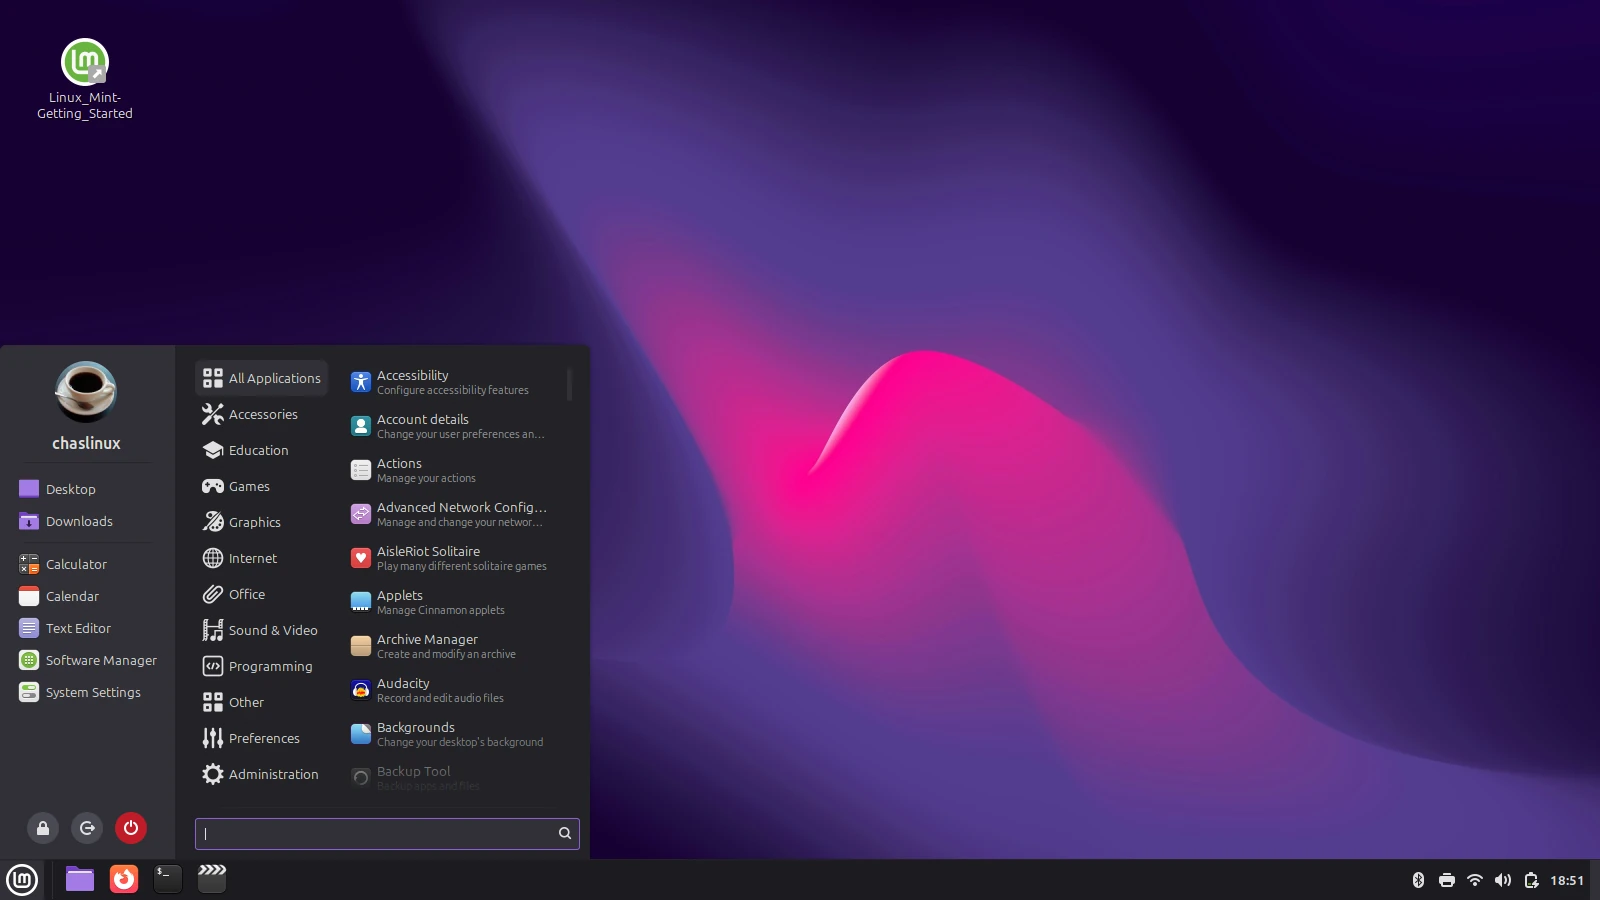Launch the terminal from the taskbar
Screen dimensions: 1600x900
[167, 879]
